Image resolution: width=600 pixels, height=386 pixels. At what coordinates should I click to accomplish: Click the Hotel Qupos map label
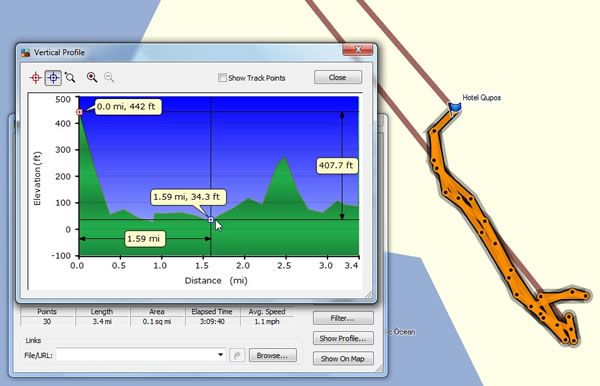481,98
